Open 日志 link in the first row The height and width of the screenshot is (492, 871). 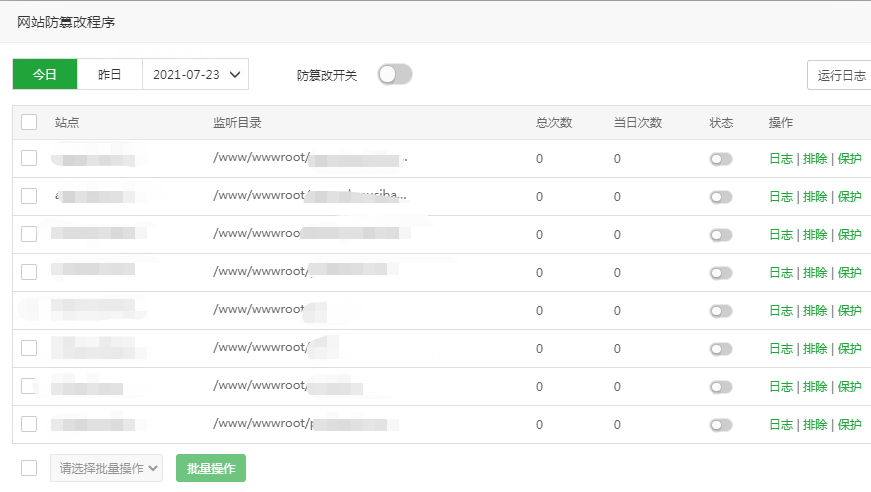[x=780, y=158]
